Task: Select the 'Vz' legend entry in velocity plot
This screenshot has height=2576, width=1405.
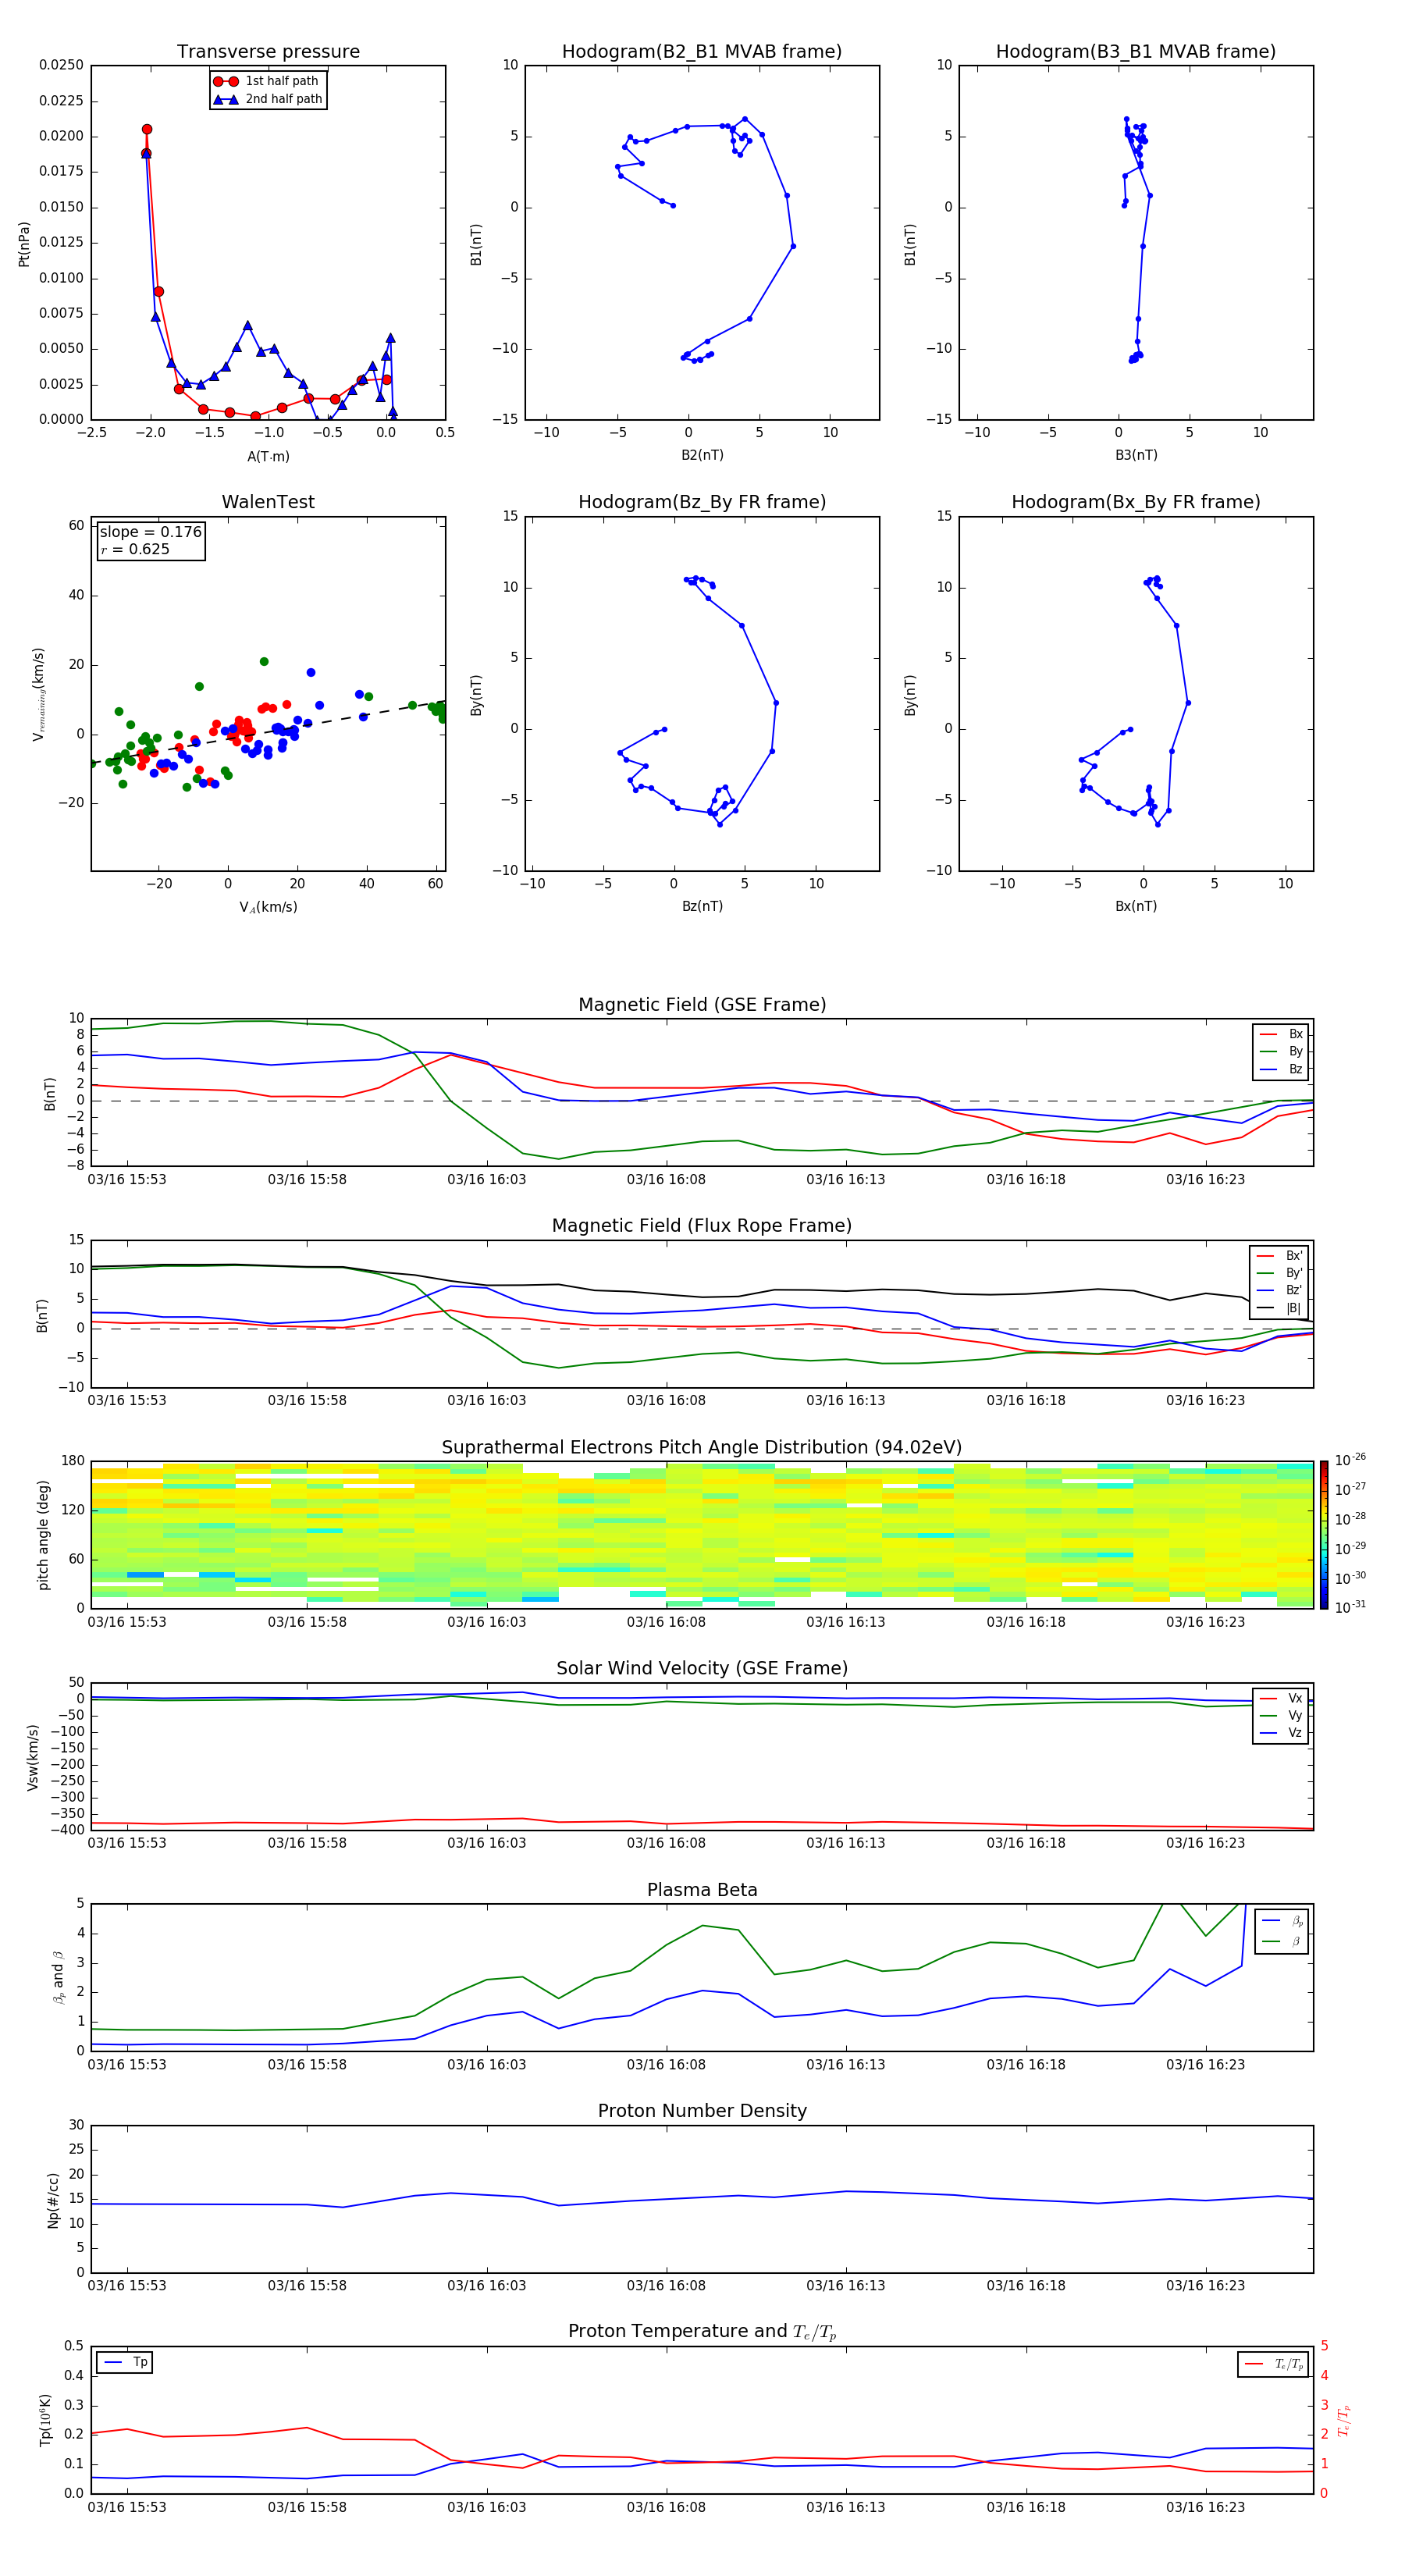Action: 1282,1733
